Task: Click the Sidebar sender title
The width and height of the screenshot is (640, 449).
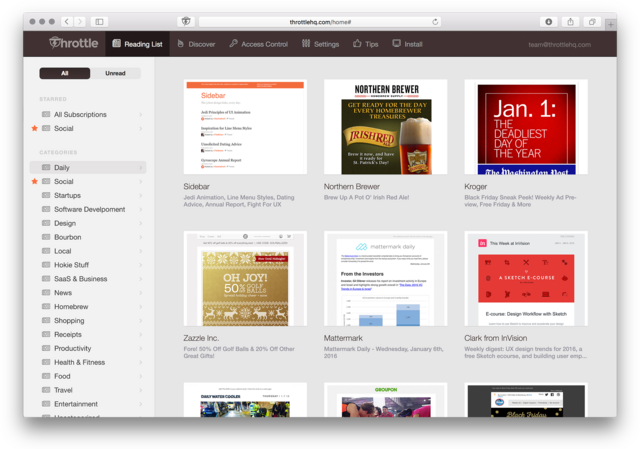Action: (x=196, y=187)
